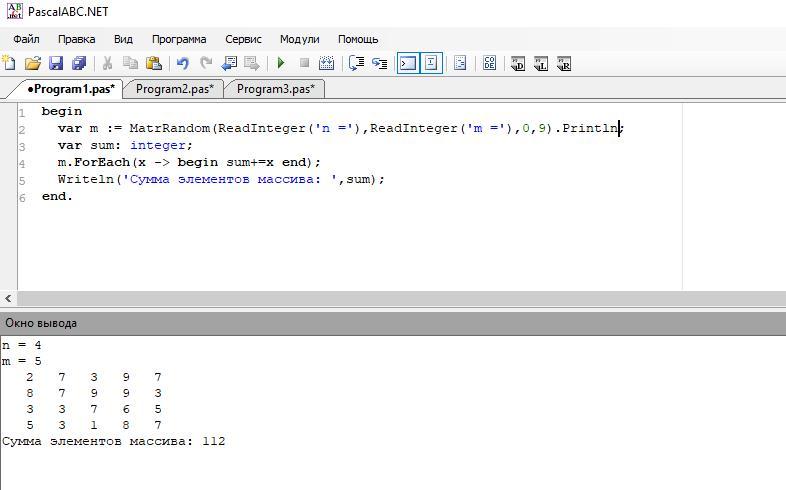Image resolution: width=786 pixels, height=490 pixels.
Task: Click 'end.' in line 6
Action: (x=57, y=196)
